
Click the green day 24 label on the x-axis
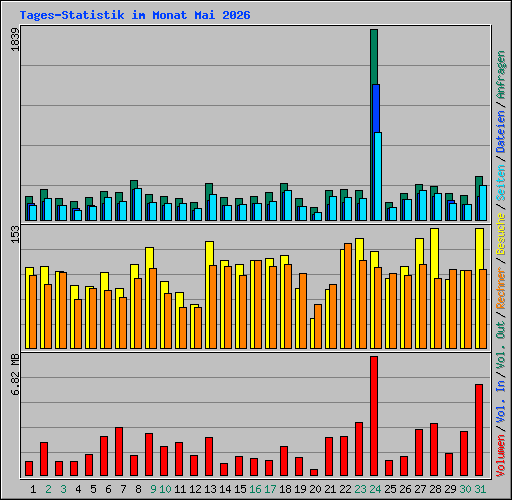pos(375,489)
